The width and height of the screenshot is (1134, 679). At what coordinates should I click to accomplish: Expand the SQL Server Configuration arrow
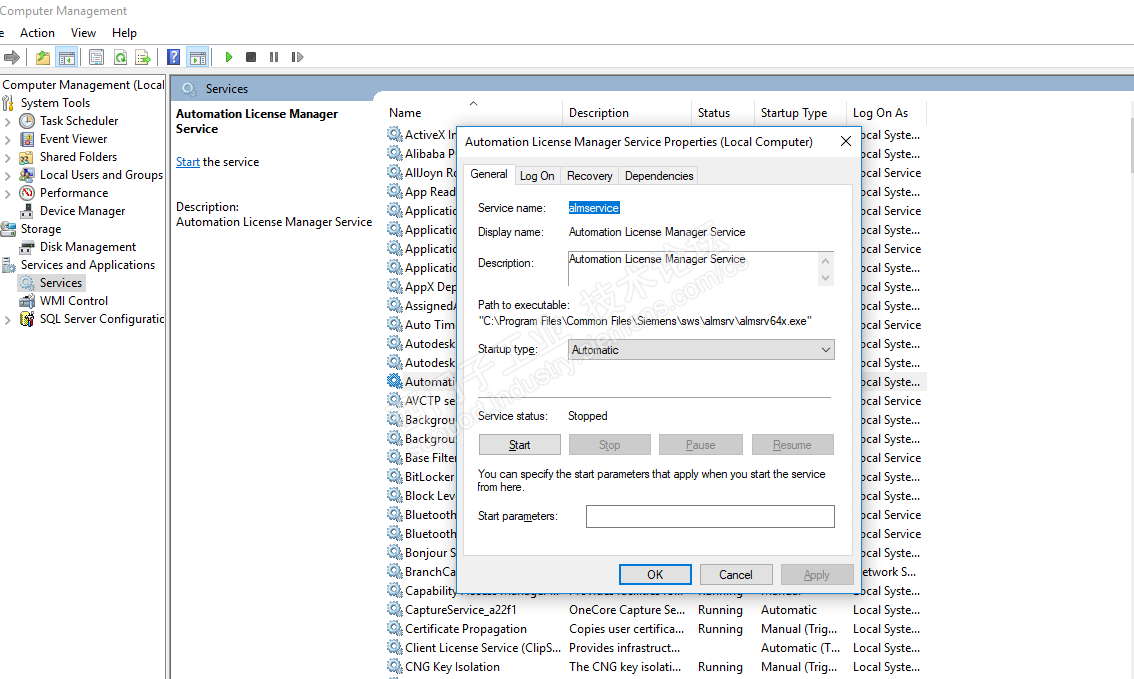[x=8, y=320]
